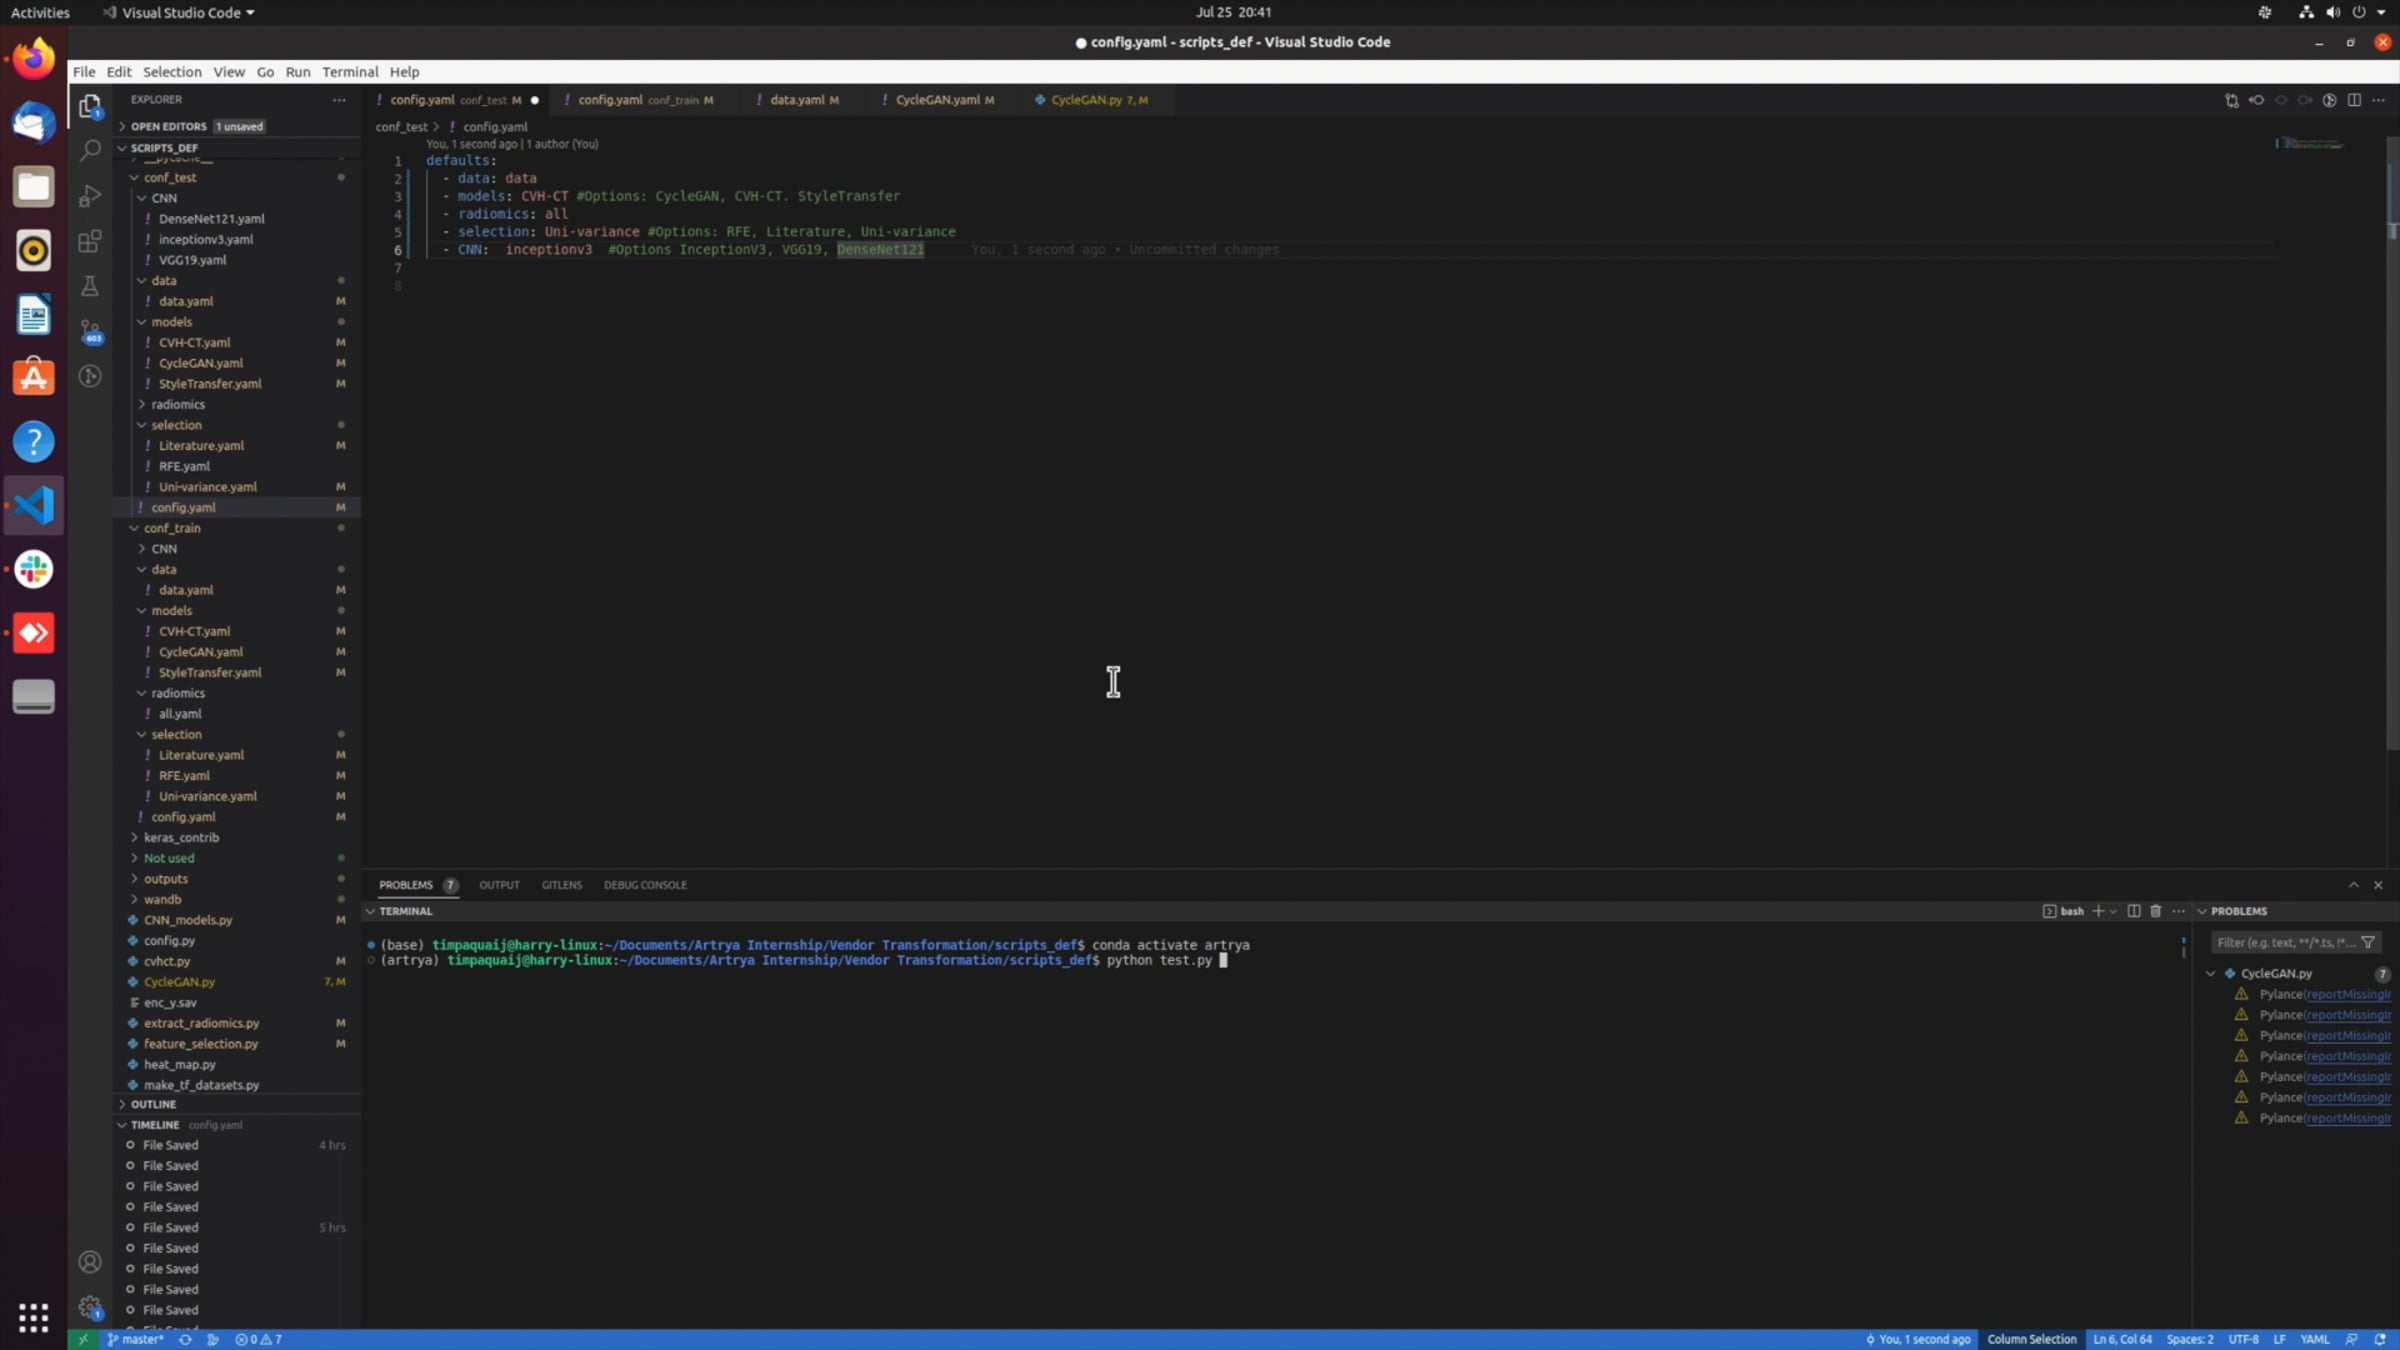The image size is (2400, 1350).
Task: Open the new terminal profile dropdown arrow
Action: click(2113, 911)
